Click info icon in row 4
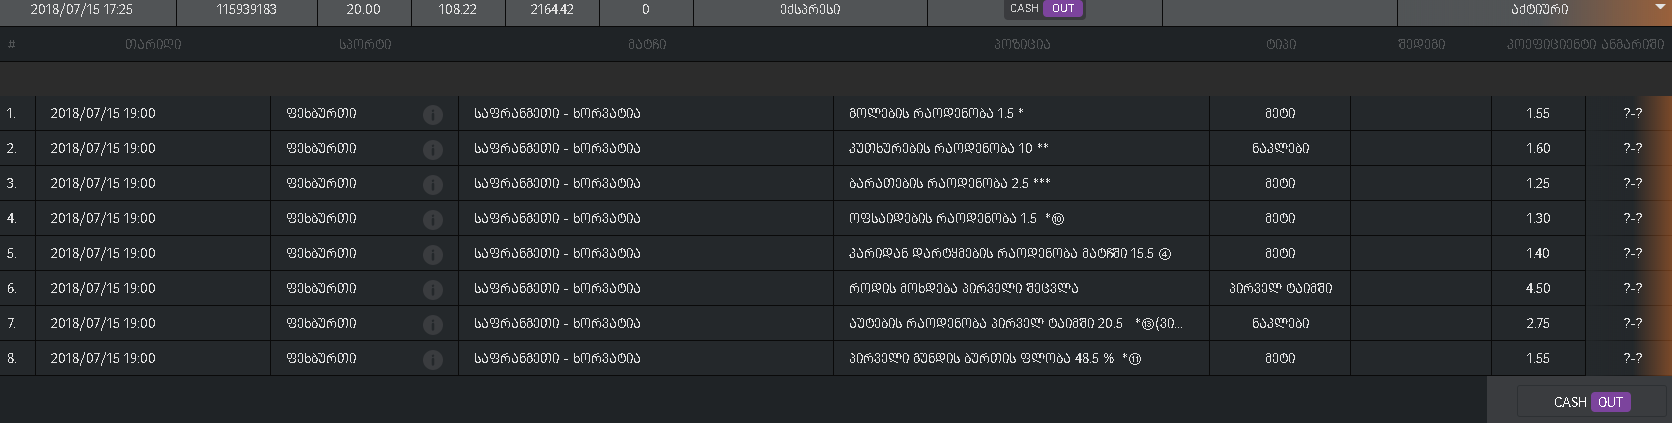The width and height of the screenshot is (1672, 423). (x=432, y=220)
